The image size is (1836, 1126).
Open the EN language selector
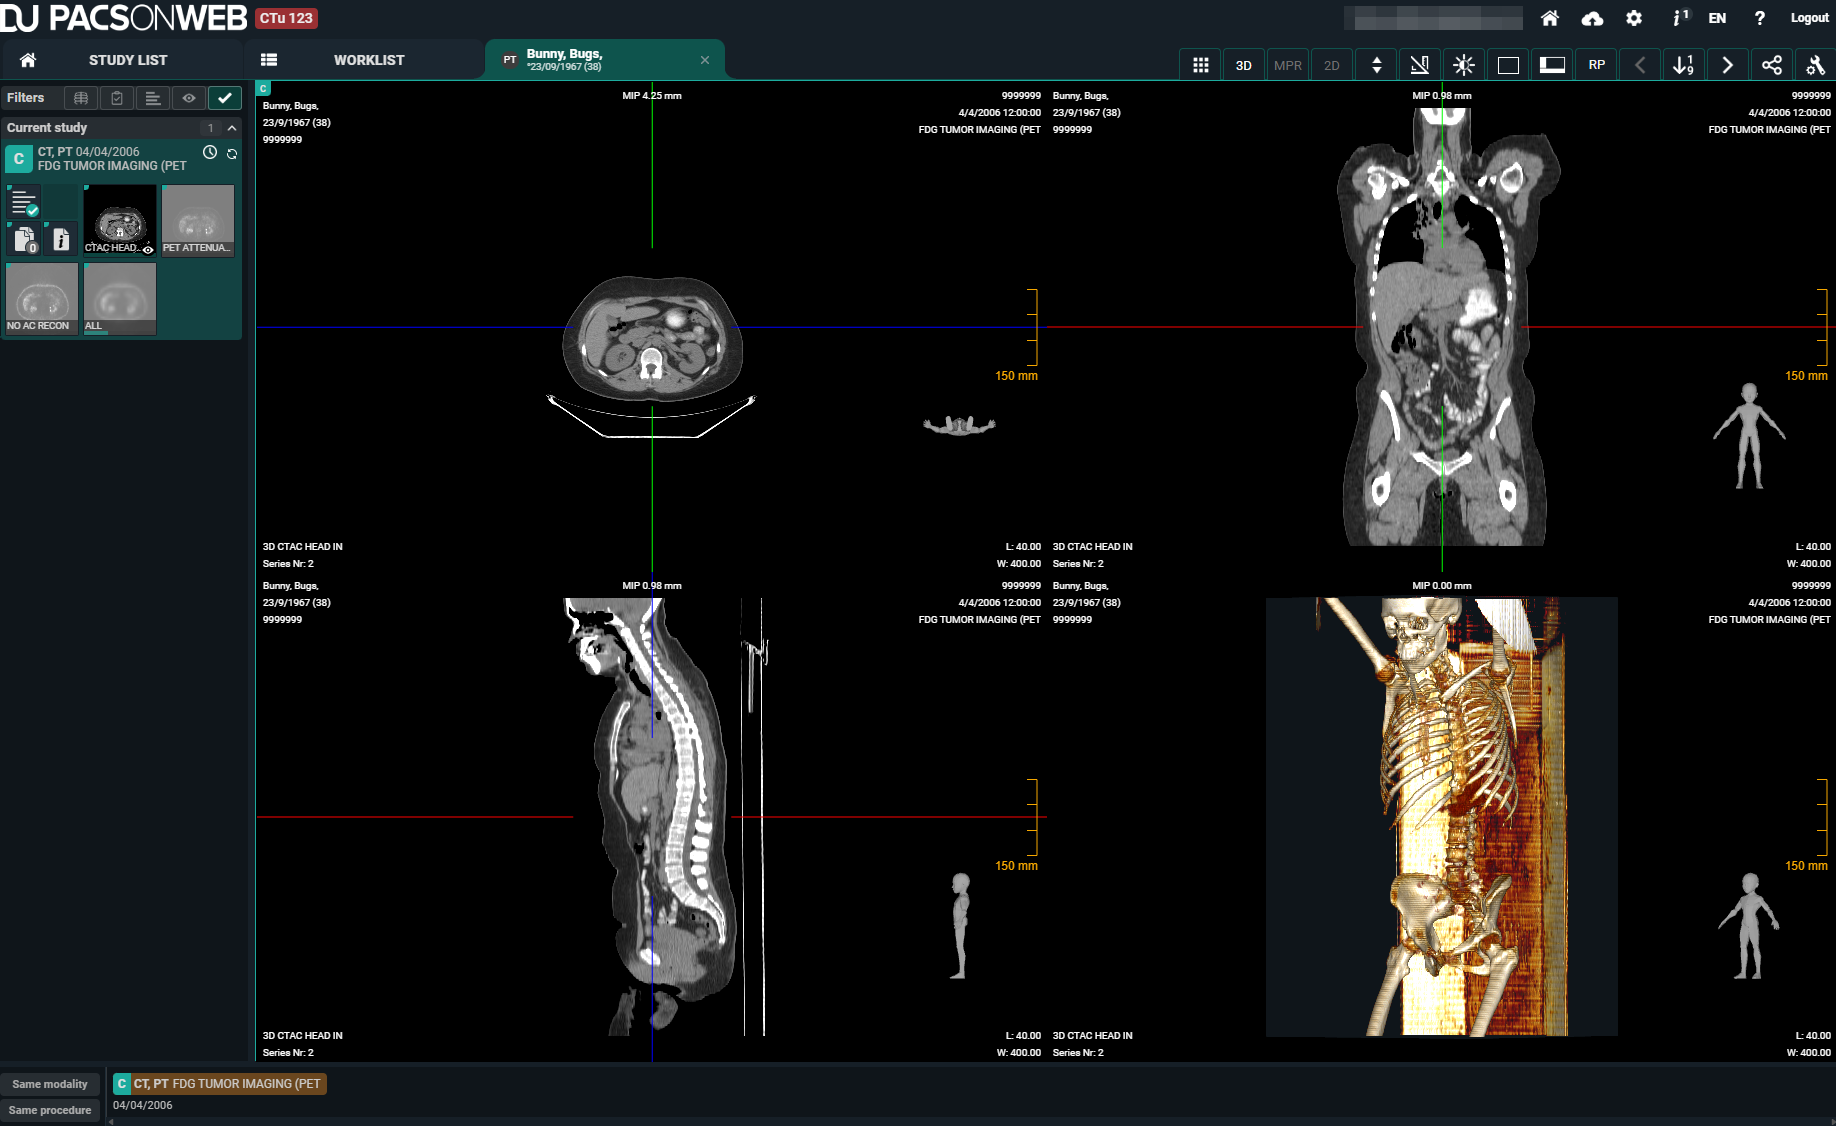coord(1717,18)
